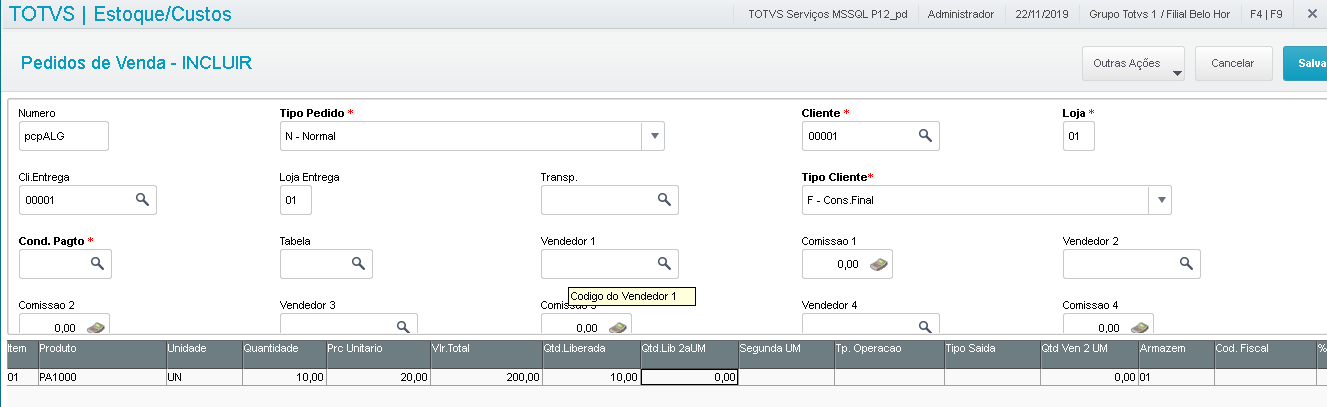Click the F4 | F9 shortcut indicator
This screenshot has width=1327, height=407.
tap(1266, 14)
